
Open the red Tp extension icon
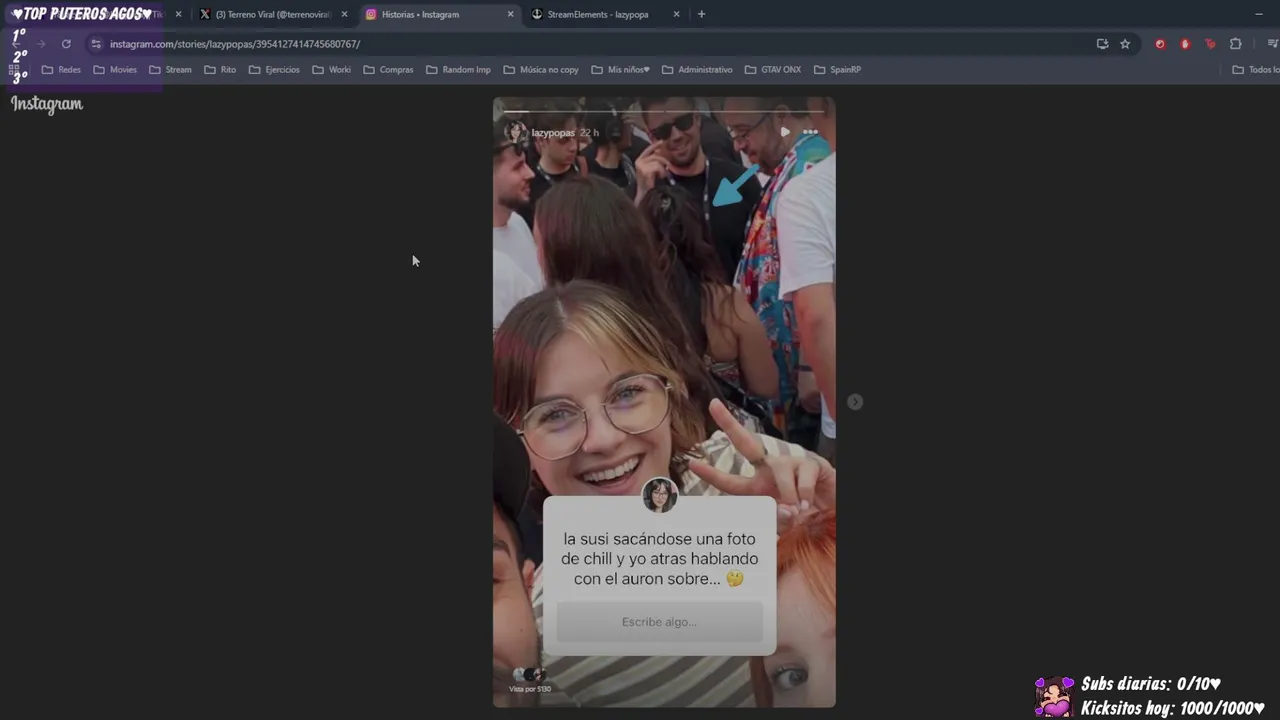click(x=1210, y=44)
